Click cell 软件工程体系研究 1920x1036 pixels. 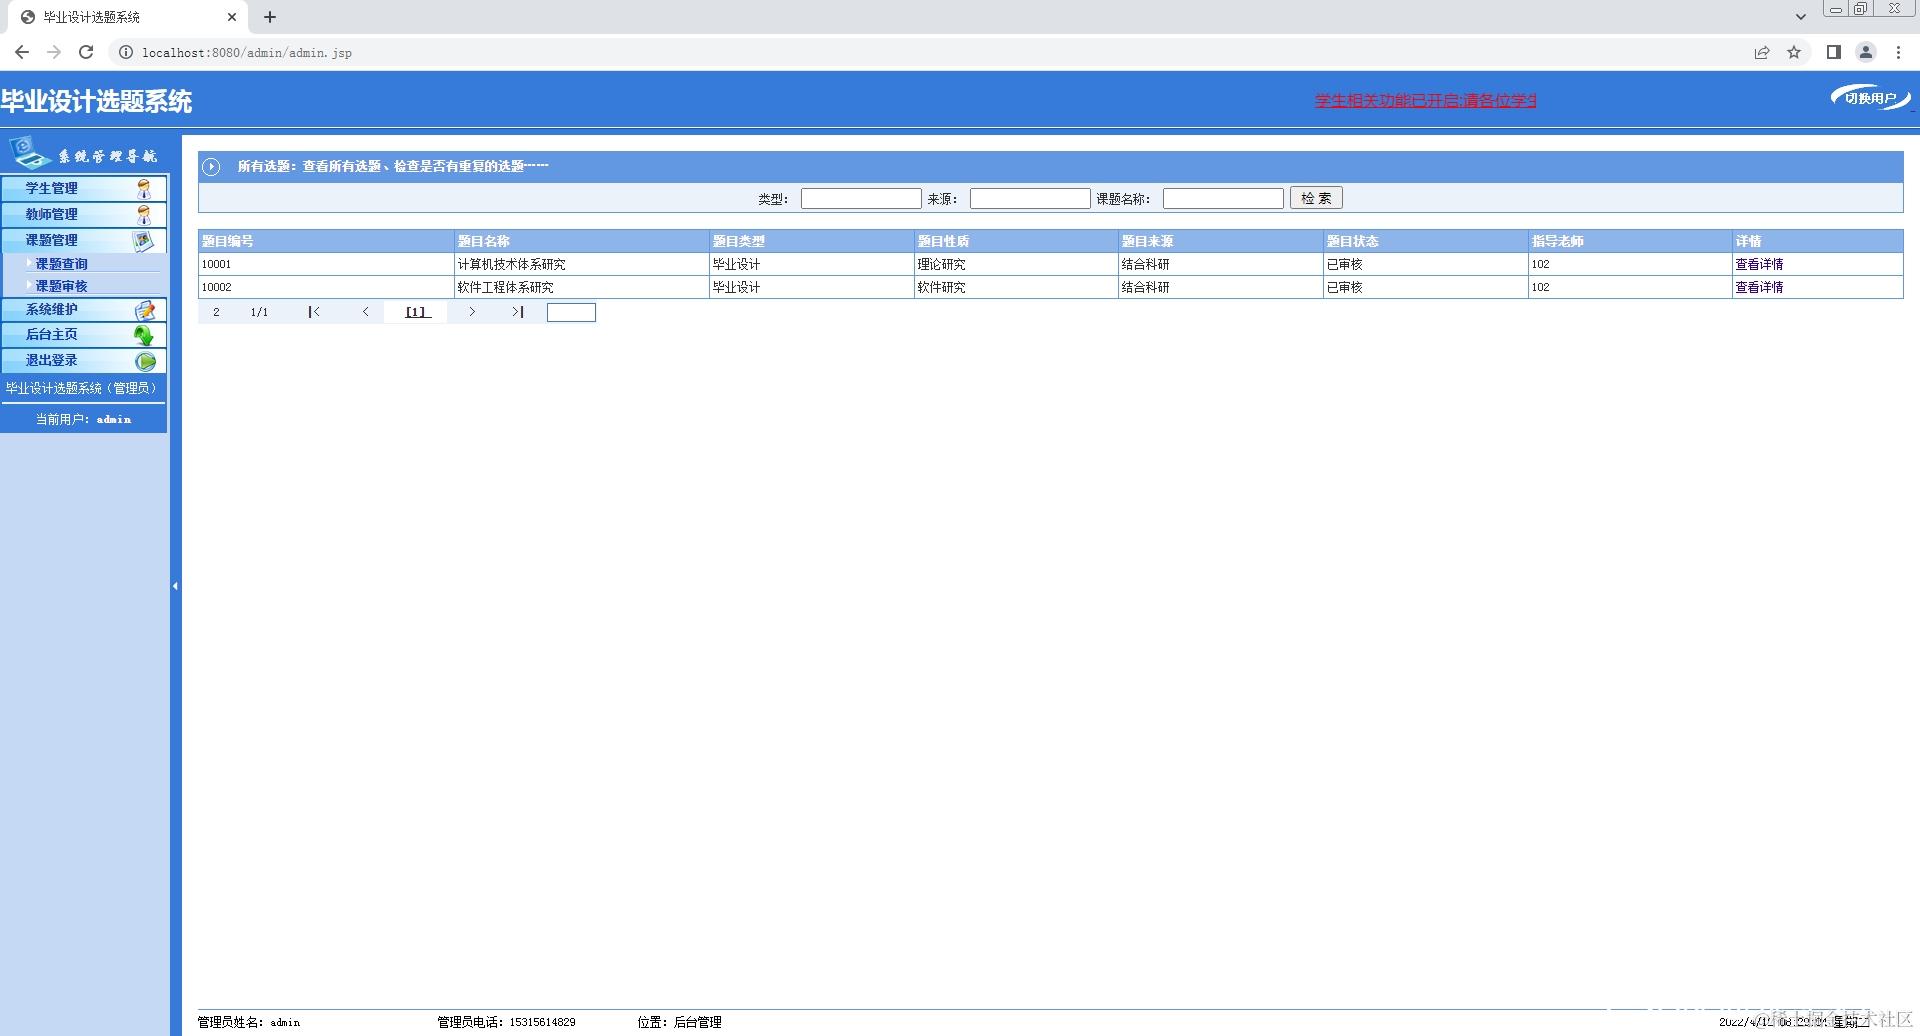[505, 287]
